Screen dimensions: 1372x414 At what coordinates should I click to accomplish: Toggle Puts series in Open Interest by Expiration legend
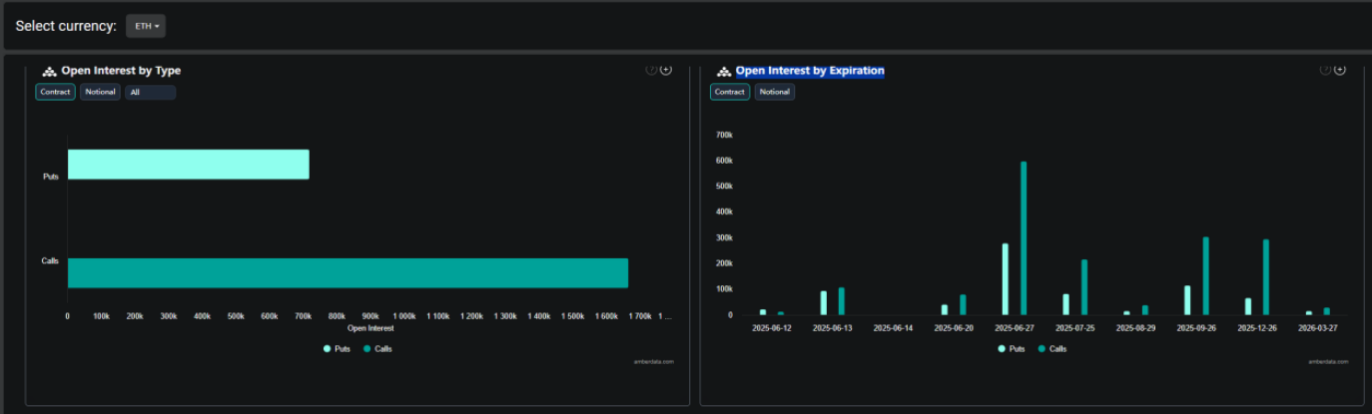point(1012,349)
